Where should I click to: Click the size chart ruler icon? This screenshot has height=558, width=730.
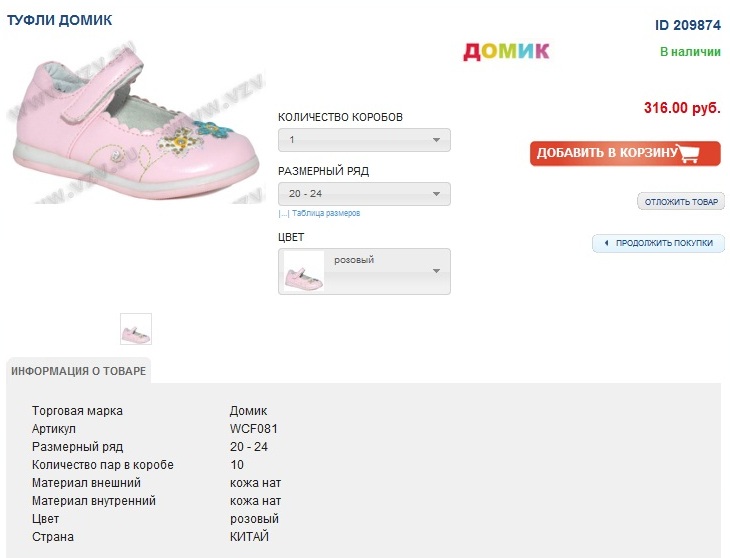[284, 213]
